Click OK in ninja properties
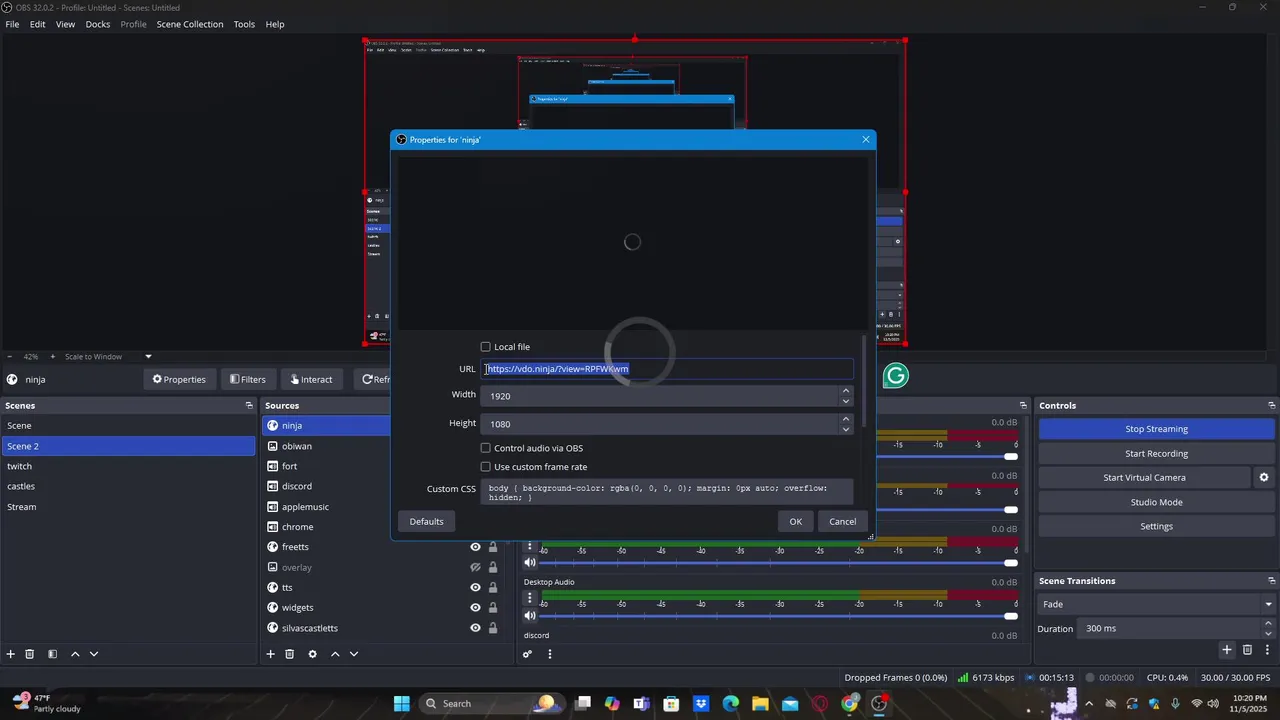Screen dimensions: 1280x720 tap(795, 521)
